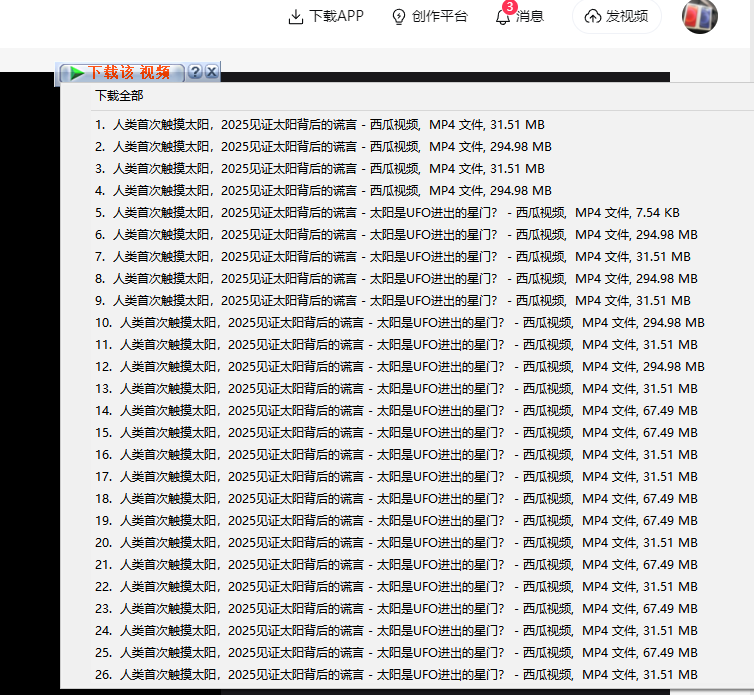Download item 14, 67.49 MB

tap(396, 411)
